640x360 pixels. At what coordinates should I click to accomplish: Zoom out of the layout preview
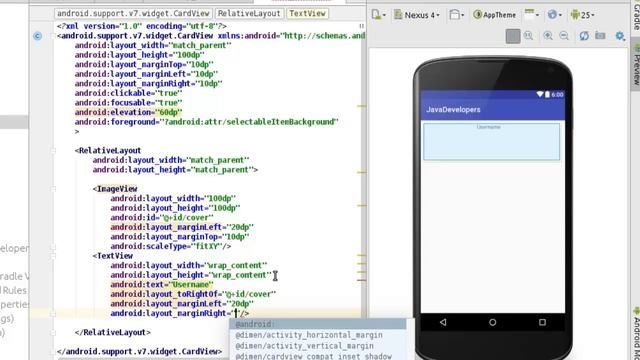pyautogui.click(x=564, y=36)
